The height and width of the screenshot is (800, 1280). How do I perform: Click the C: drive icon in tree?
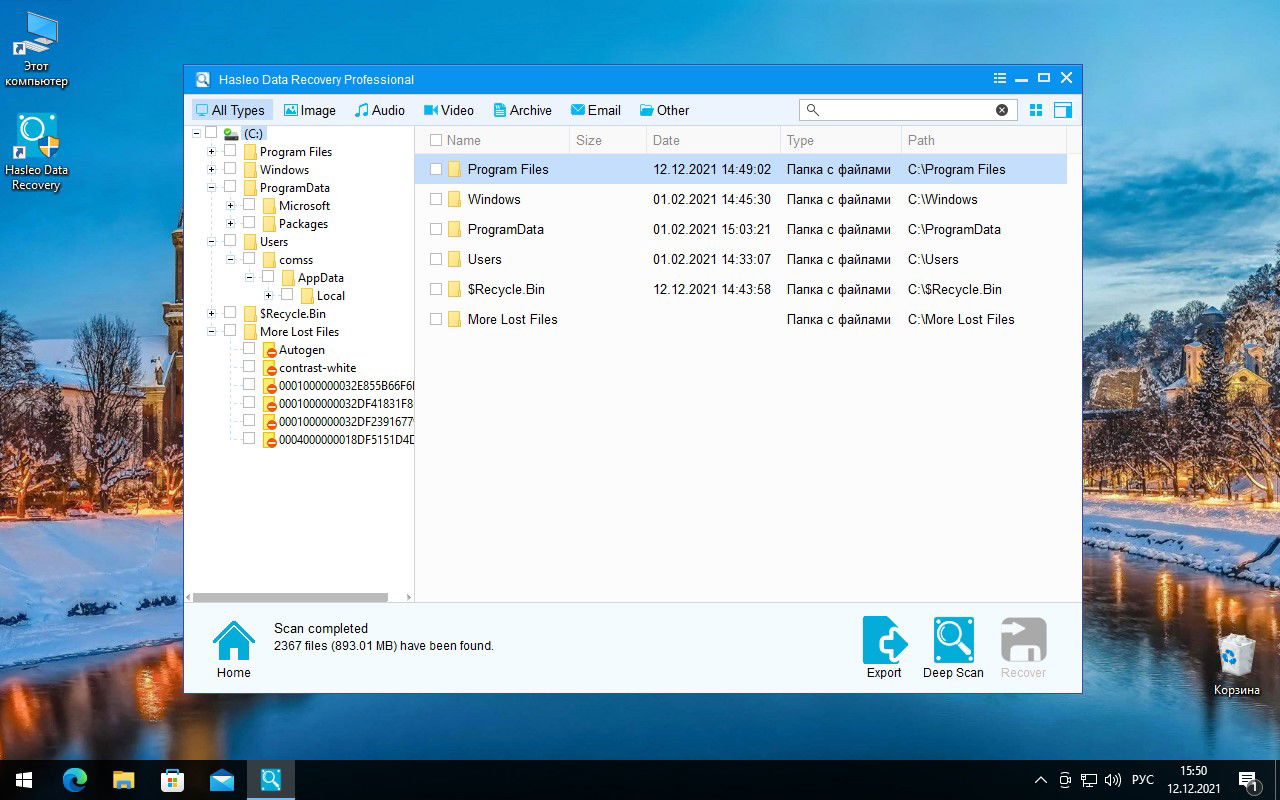(231, 133)
